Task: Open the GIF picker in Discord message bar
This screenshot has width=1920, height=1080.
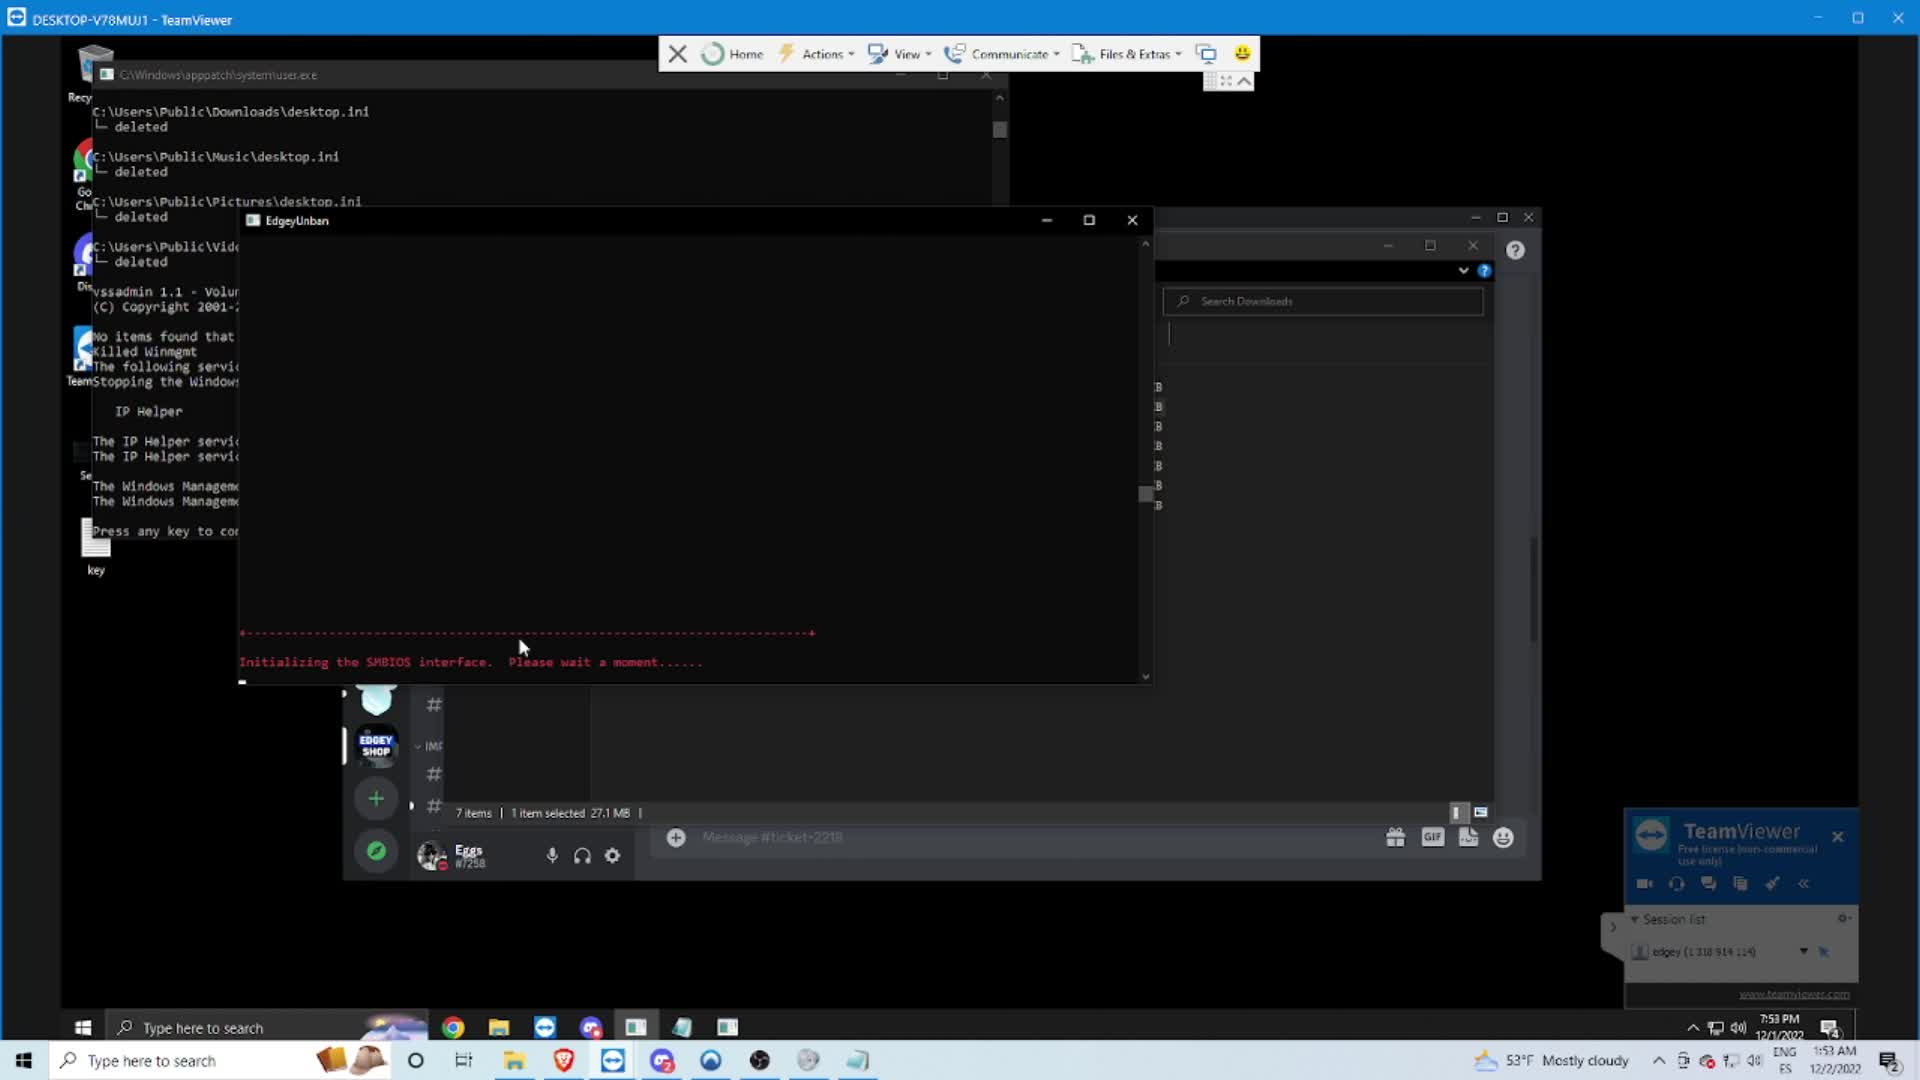Action: [x=1433, y=837]
